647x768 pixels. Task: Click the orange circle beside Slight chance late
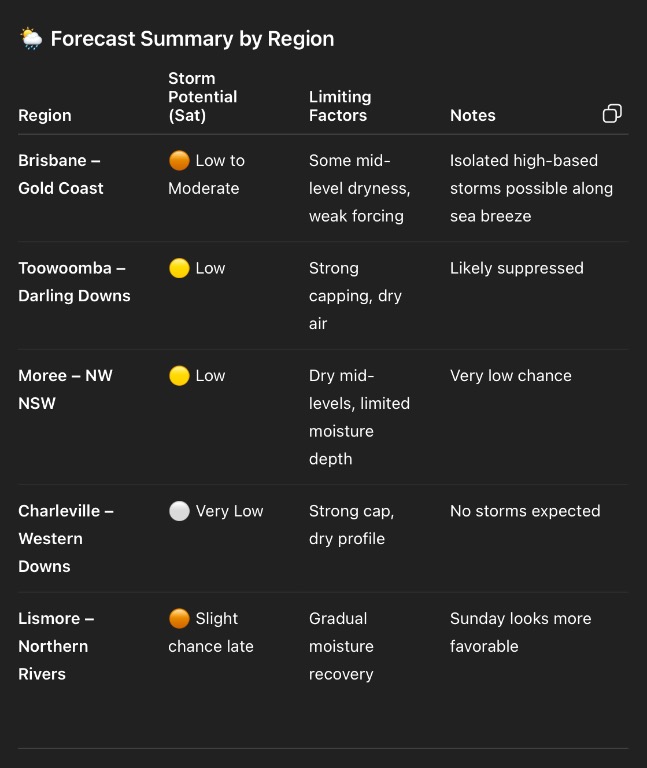pyautogui.click(x=179, y=619)
